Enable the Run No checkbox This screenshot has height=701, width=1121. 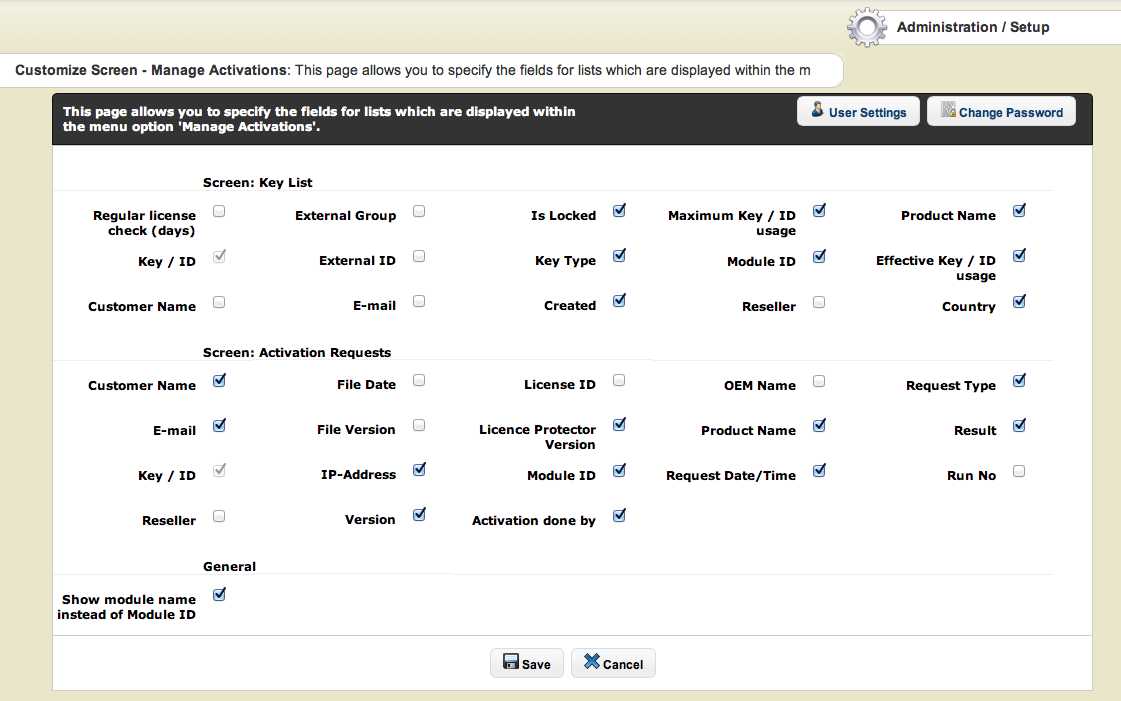point(1019,471)
